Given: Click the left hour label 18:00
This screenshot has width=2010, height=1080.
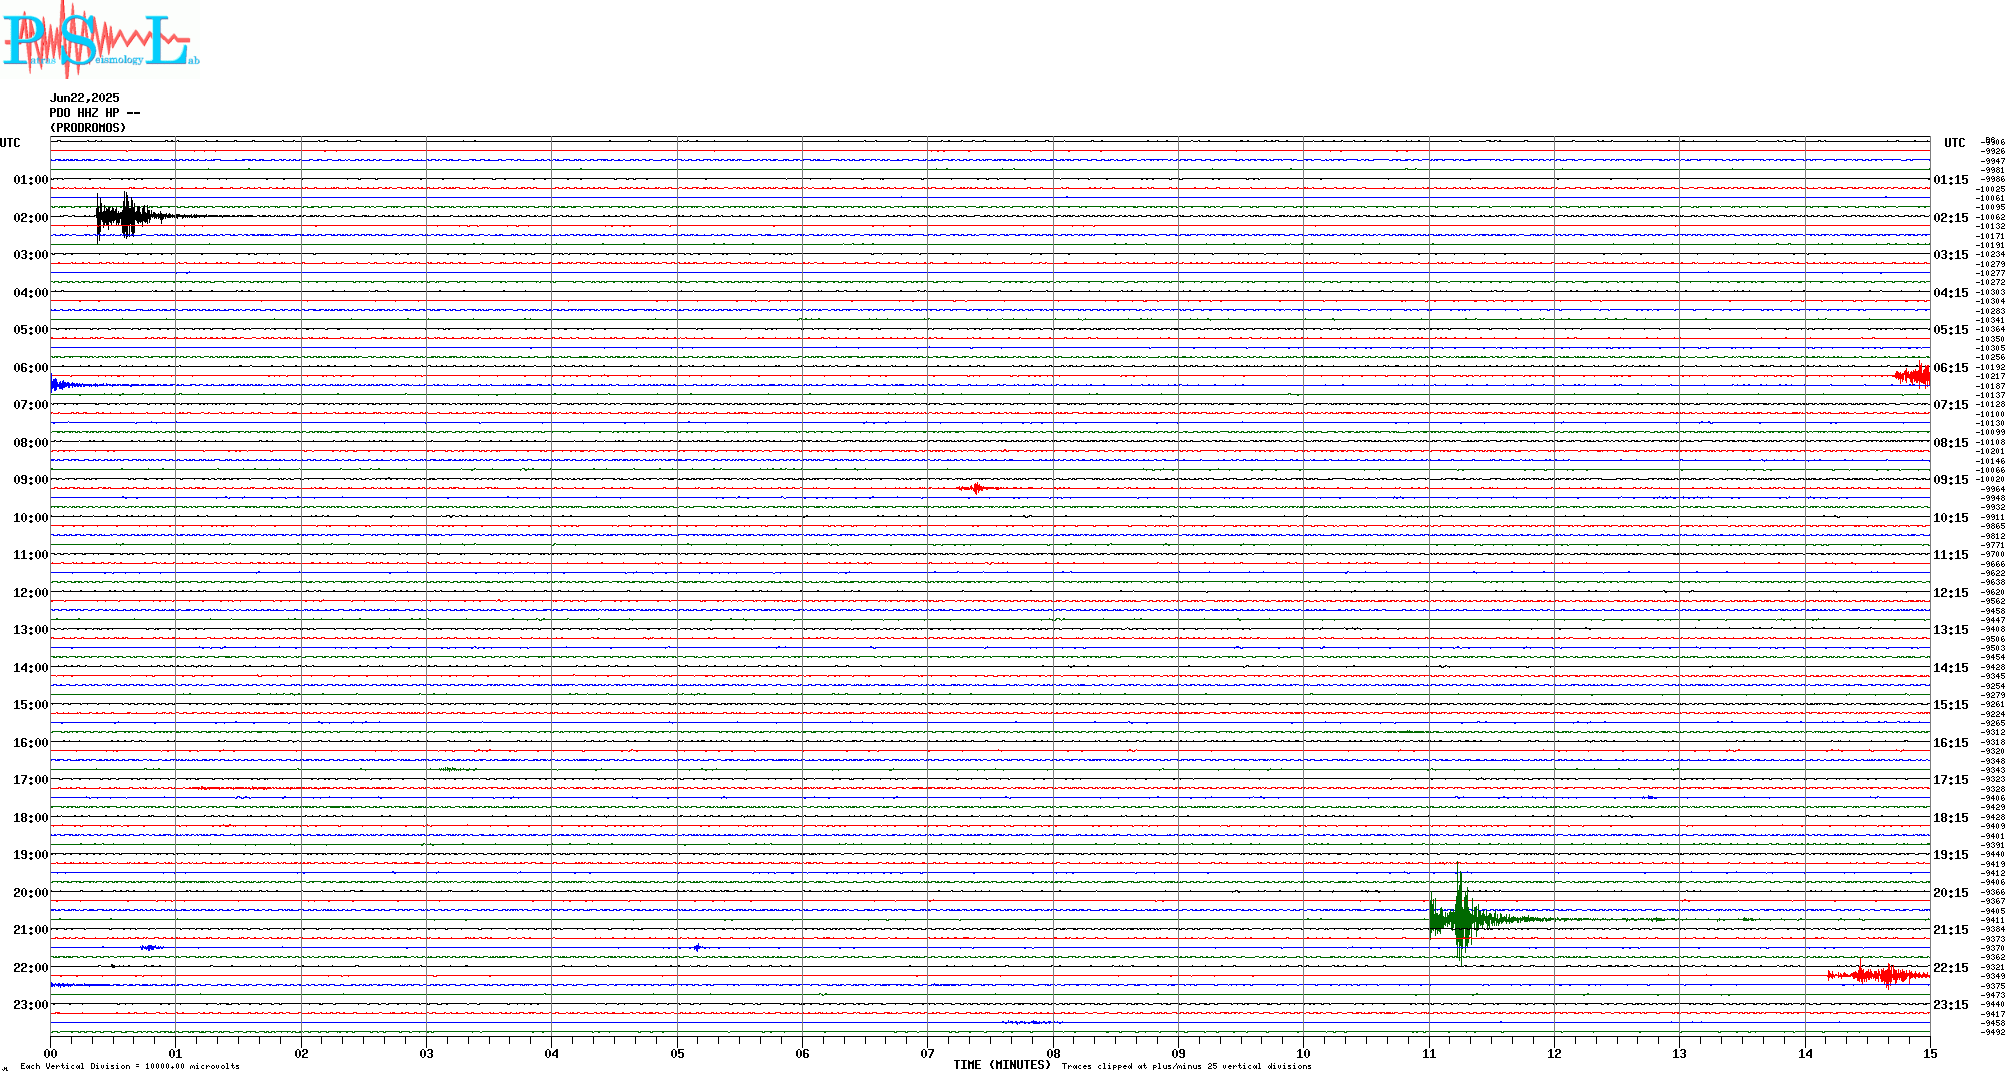Looking at the screenshot, I should pyautogui.click(x=31, y=818).
